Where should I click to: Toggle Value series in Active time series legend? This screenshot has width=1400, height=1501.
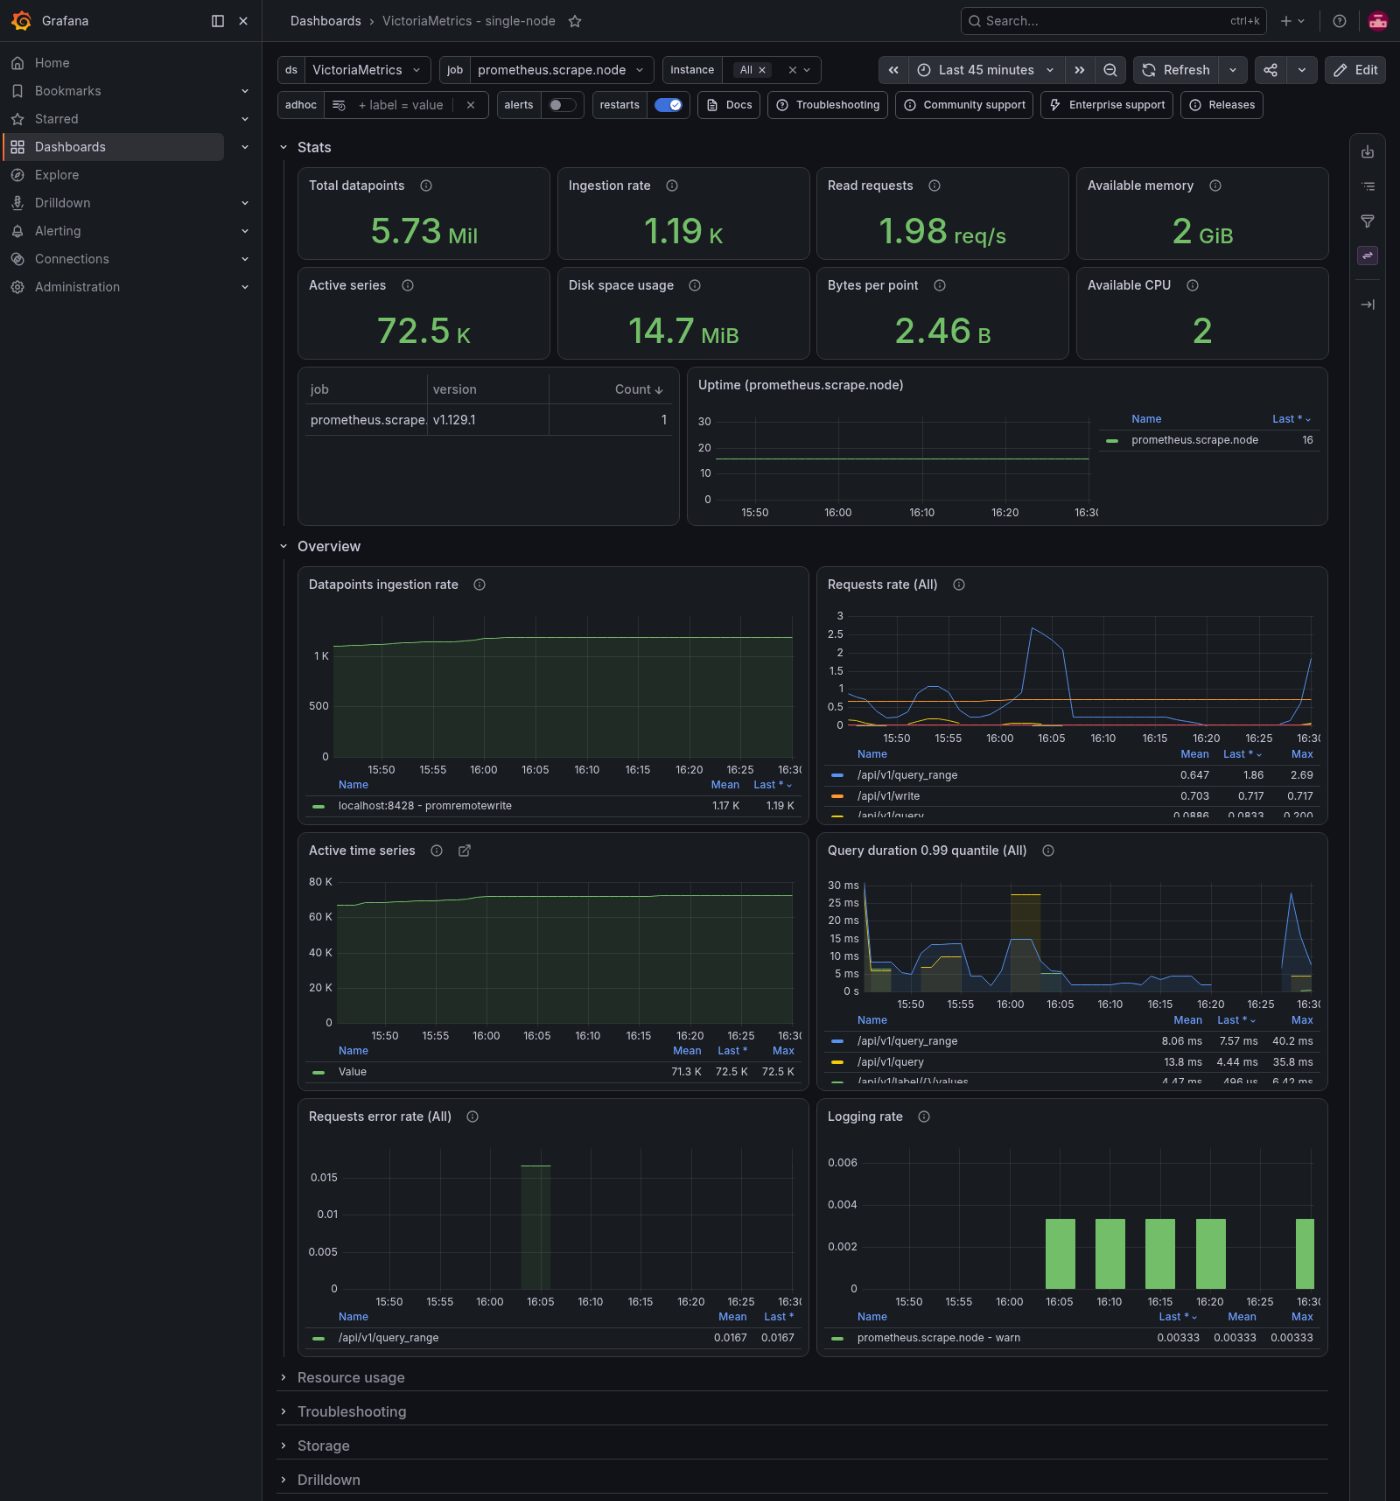(x=352, y=1072)
